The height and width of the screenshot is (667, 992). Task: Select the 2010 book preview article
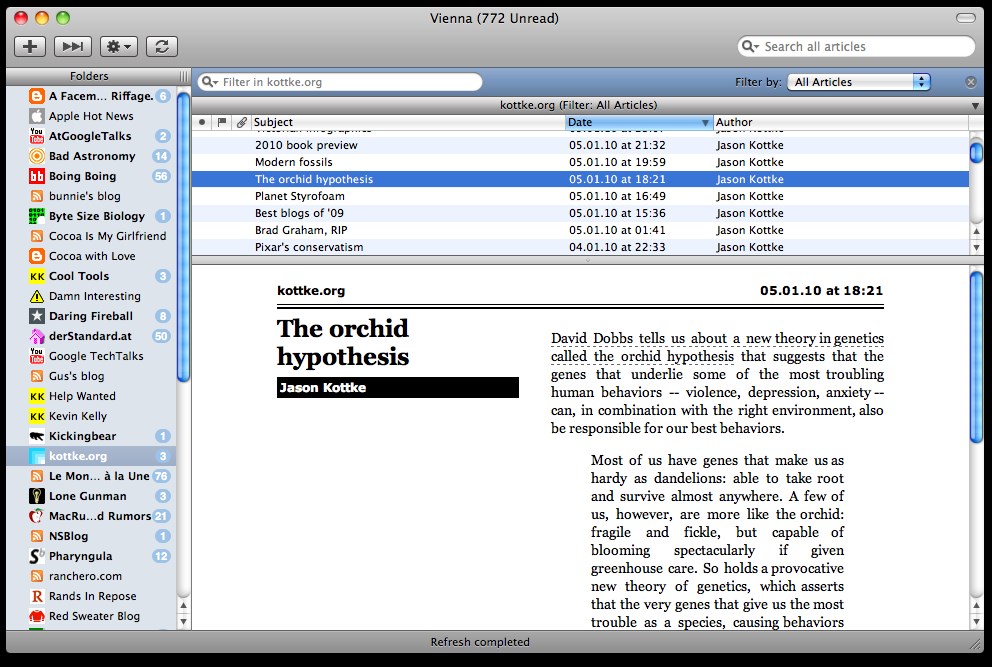click(580, 145)
